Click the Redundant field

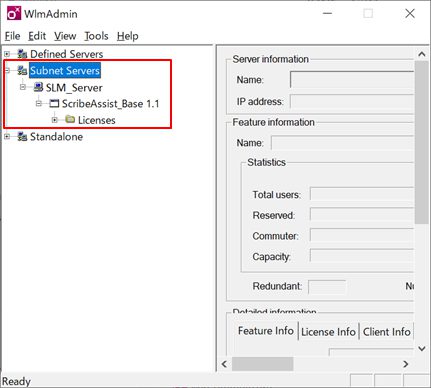point(327,287)
